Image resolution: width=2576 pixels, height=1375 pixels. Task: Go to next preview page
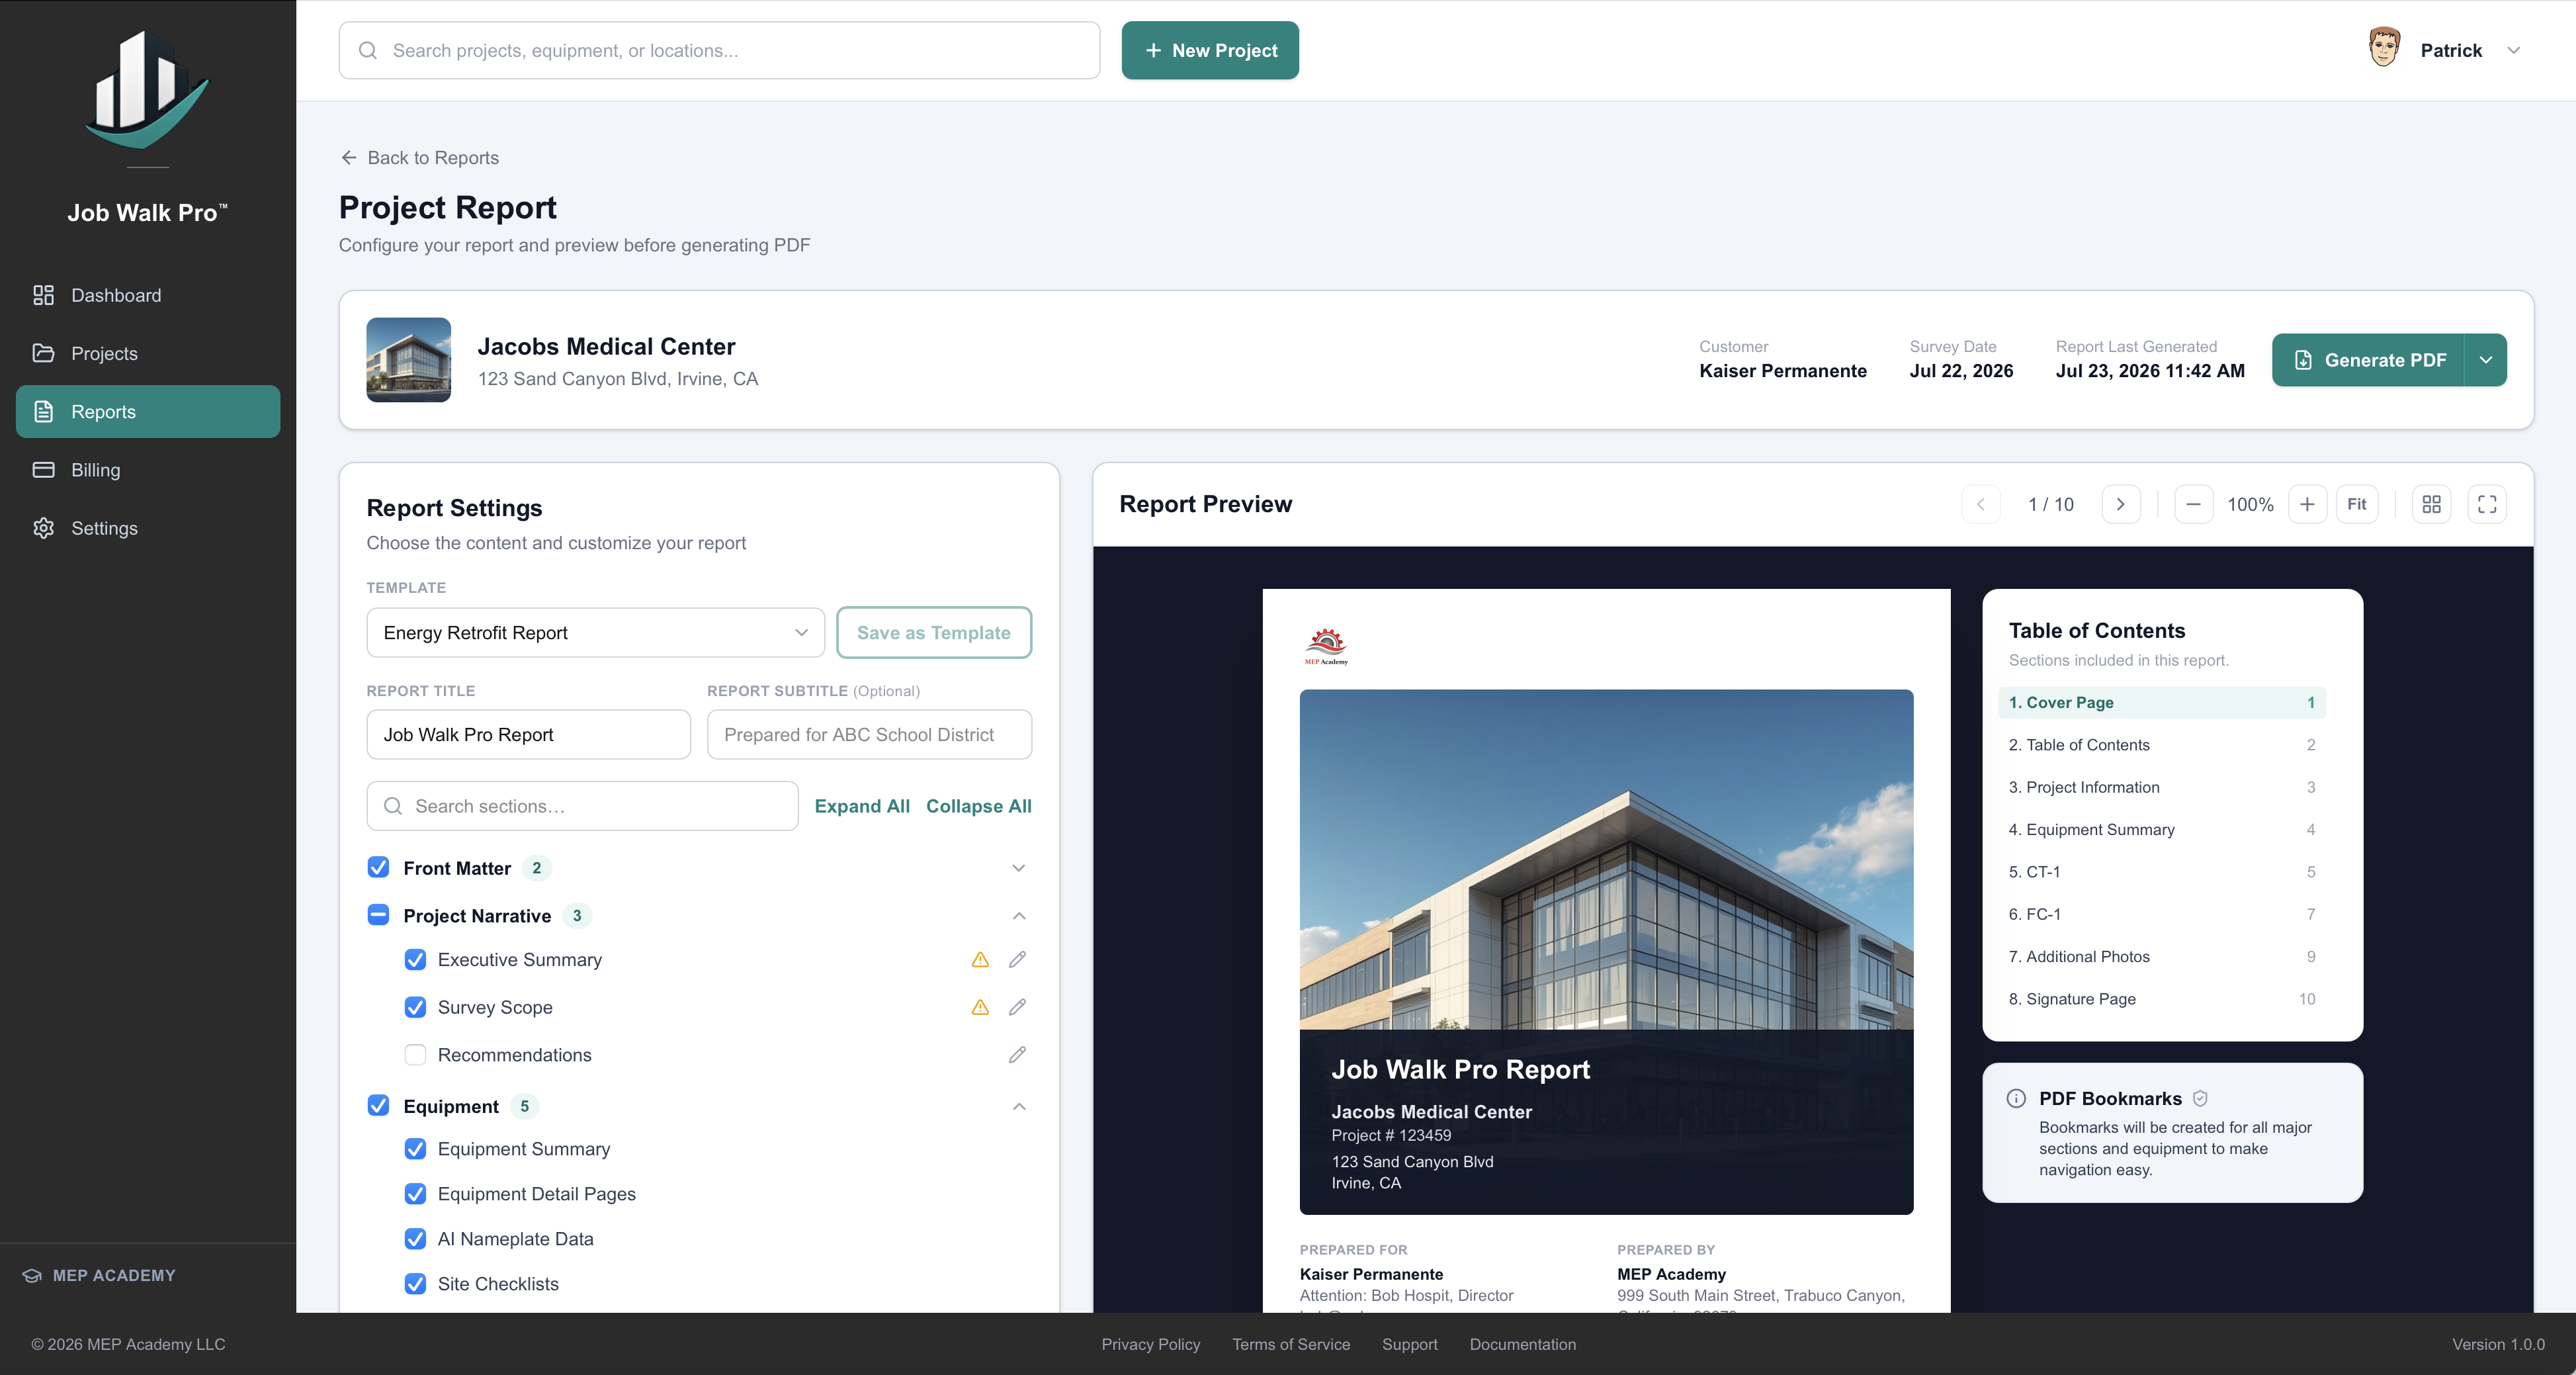[x=2120, y=504]
